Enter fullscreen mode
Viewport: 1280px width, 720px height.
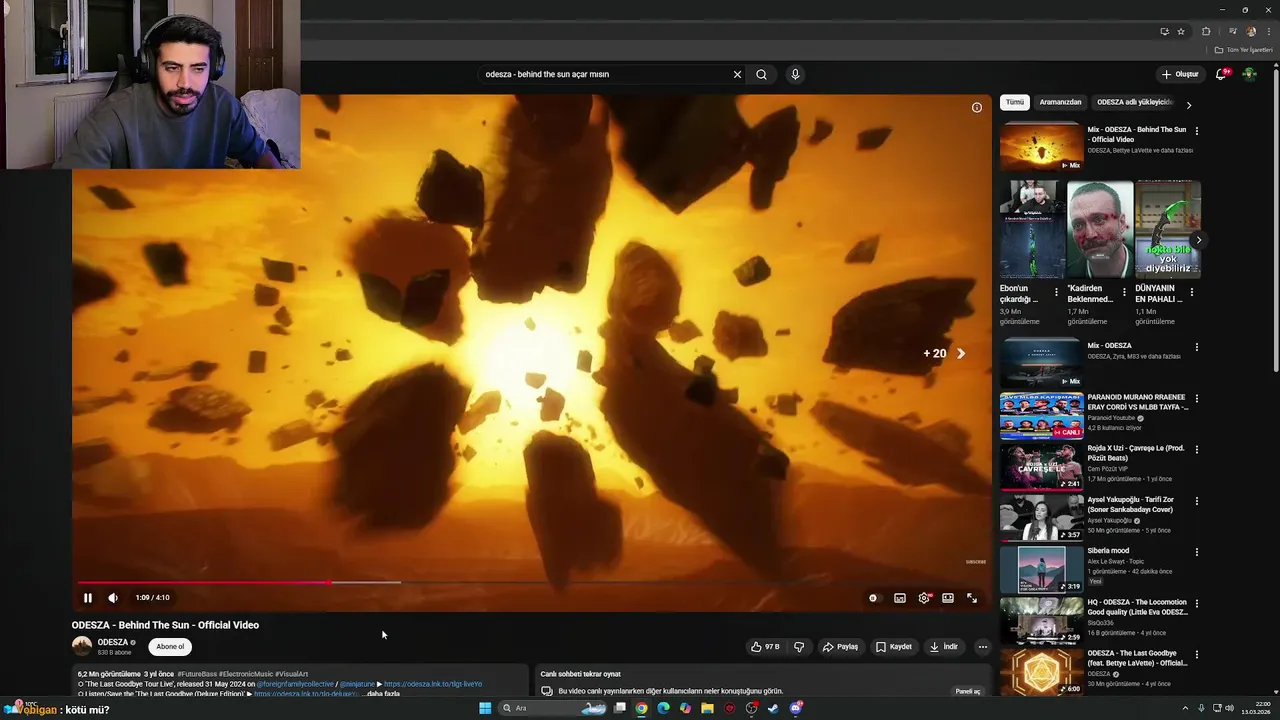coord(972,598)
